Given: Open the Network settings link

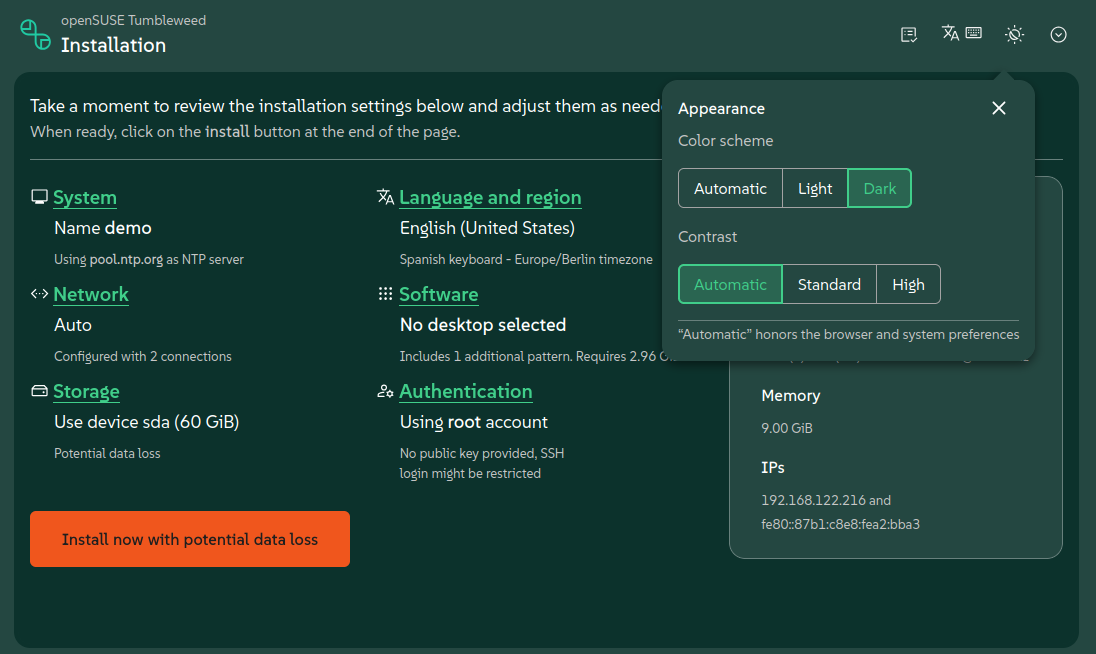Looking at the screenshot, I should pyautogui.click(x=91, y=295).
